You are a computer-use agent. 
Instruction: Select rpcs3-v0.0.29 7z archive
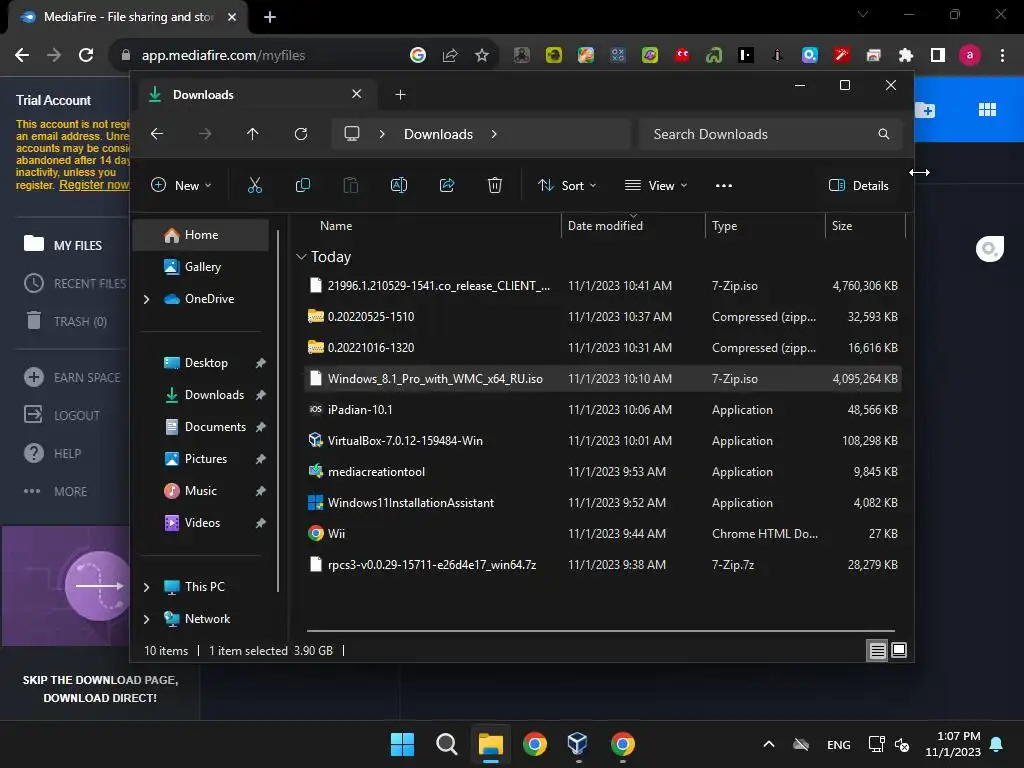(603, 565)
